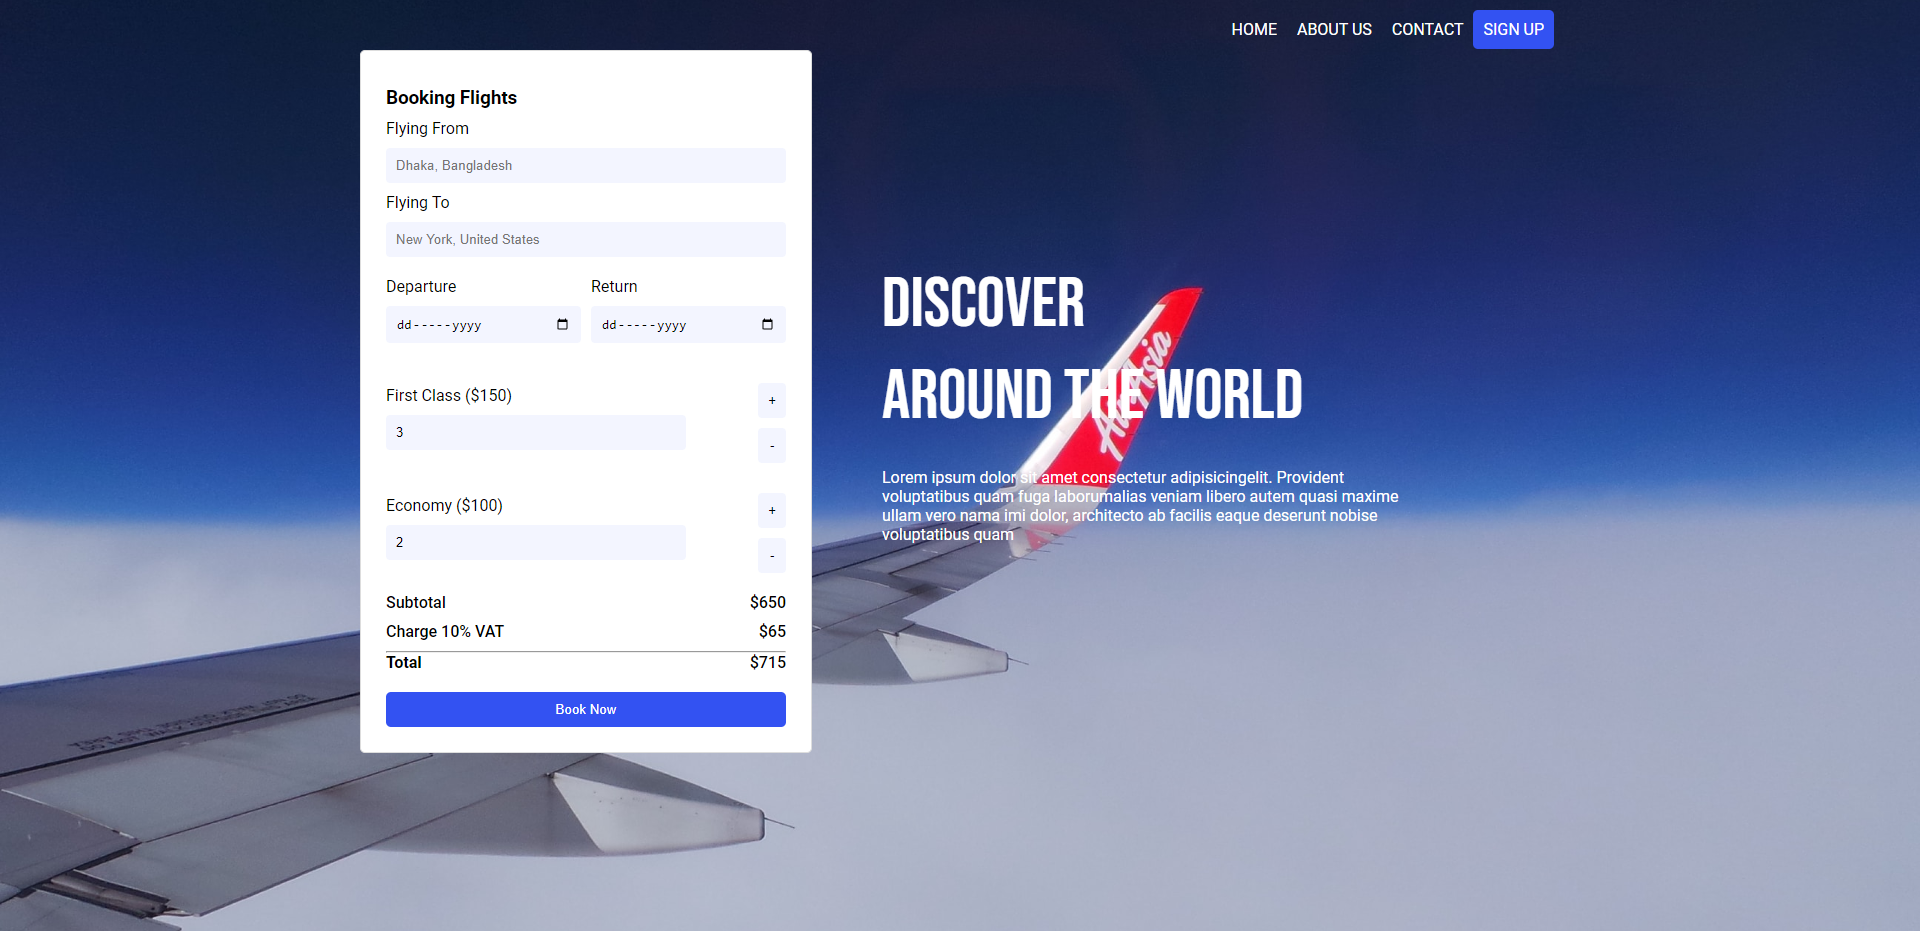Add one Economy ticket with plus button
Viewport: 1920px width, 931px height.
(771, 510)
